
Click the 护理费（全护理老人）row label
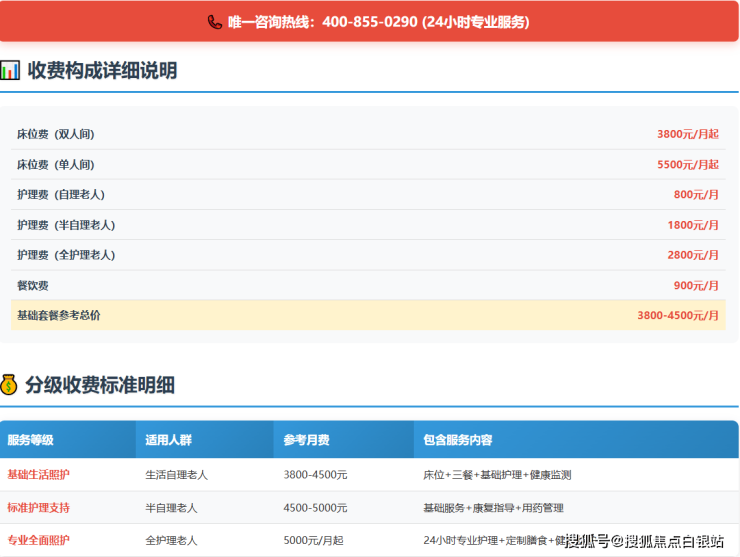(66, 255)
